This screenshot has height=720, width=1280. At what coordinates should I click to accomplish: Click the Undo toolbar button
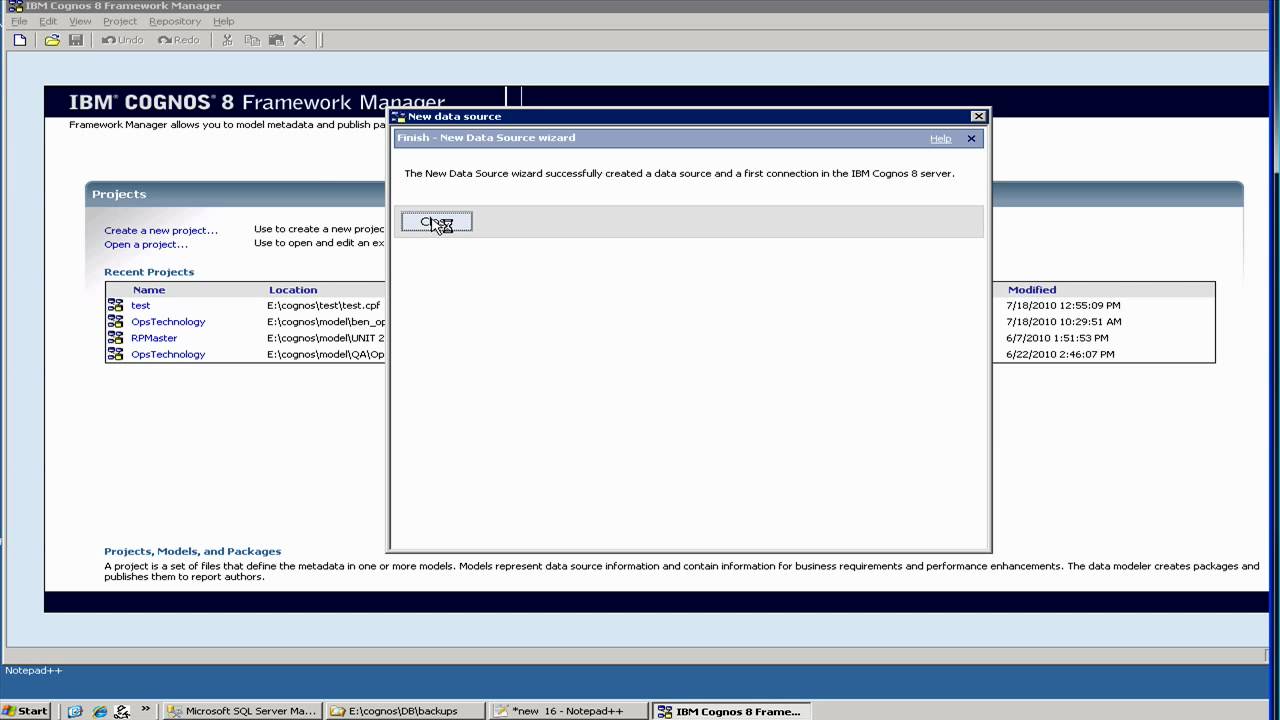pos(123,40)
